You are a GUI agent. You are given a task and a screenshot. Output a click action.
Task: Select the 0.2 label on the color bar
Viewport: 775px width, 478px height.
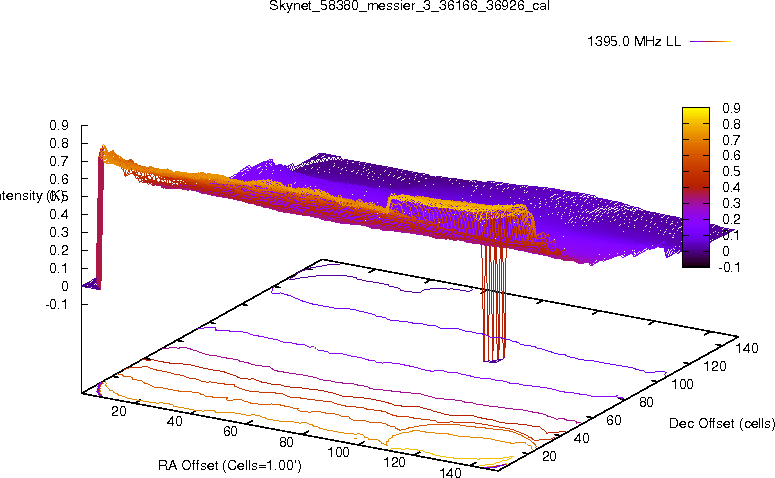coord(731,219)
